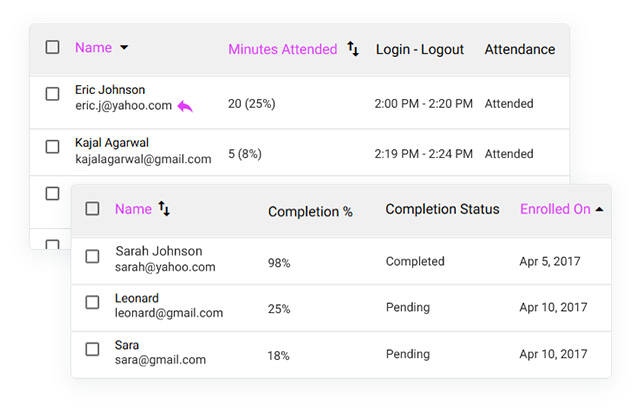
Task: Open the Name column dropdown arrow in attendance table
Action: click(x=124, y=48)
